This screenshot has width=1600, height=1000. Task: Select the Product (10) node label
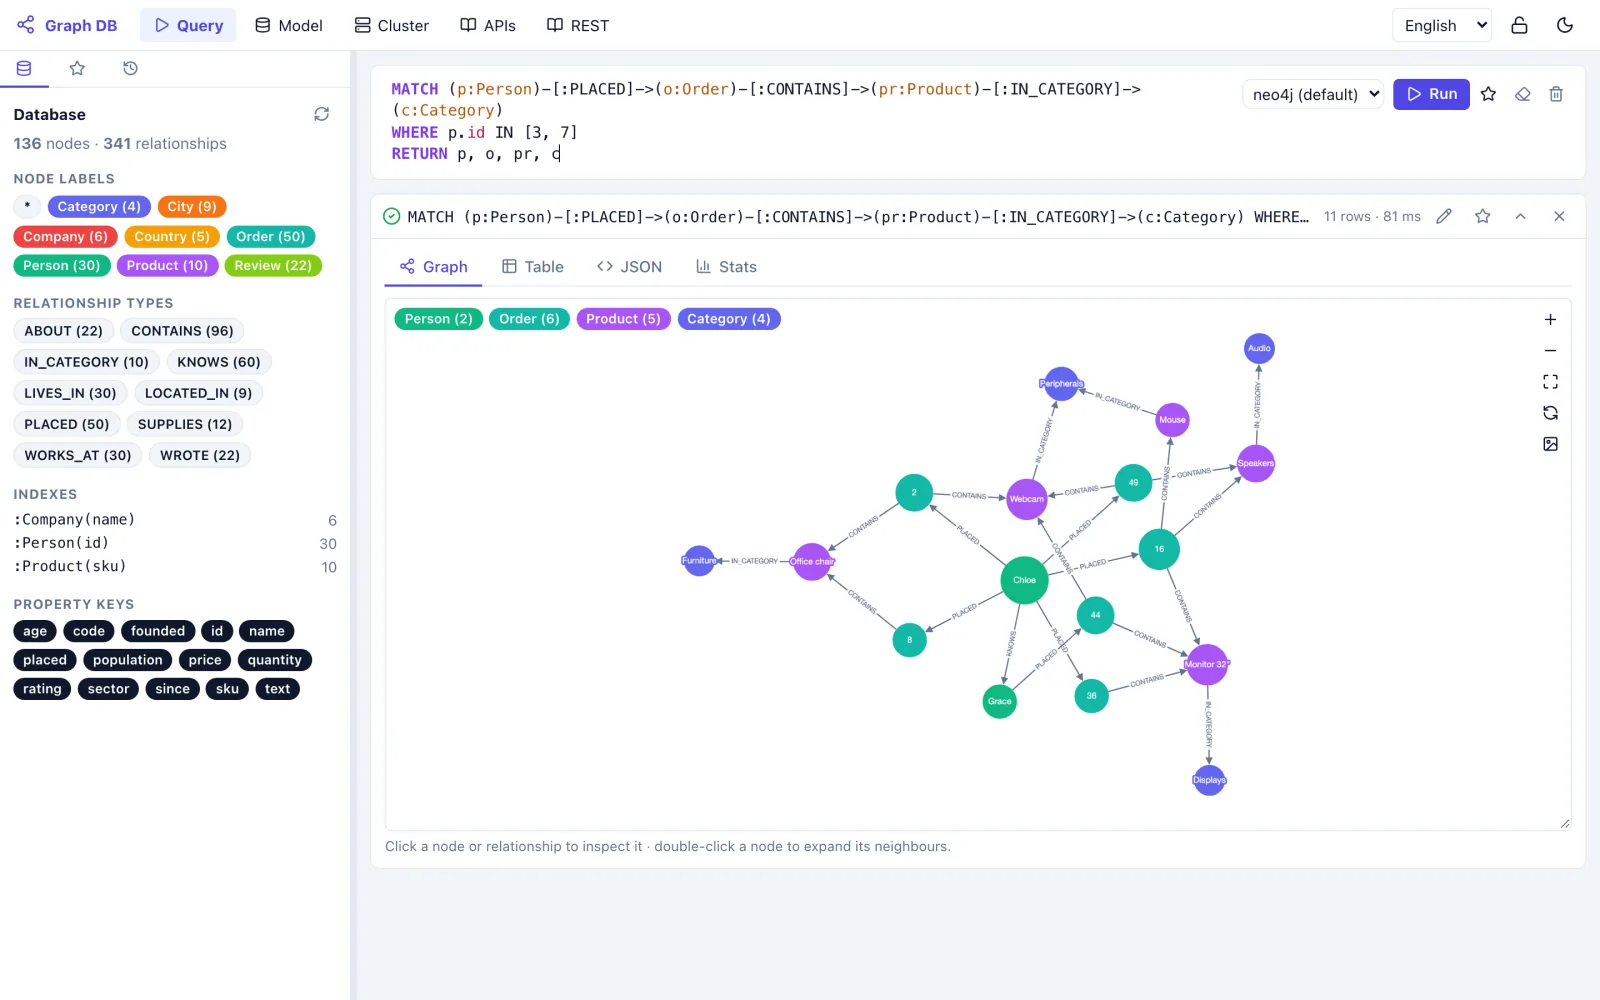[x=167, y=266]
